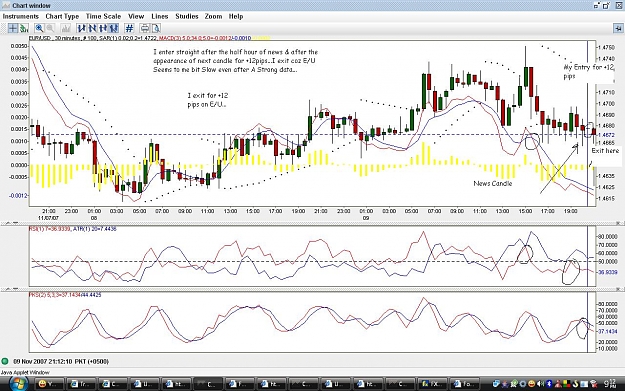Select the second blue line-drawing tool
The height and width of the screenshot is (391, 625).
92,28
